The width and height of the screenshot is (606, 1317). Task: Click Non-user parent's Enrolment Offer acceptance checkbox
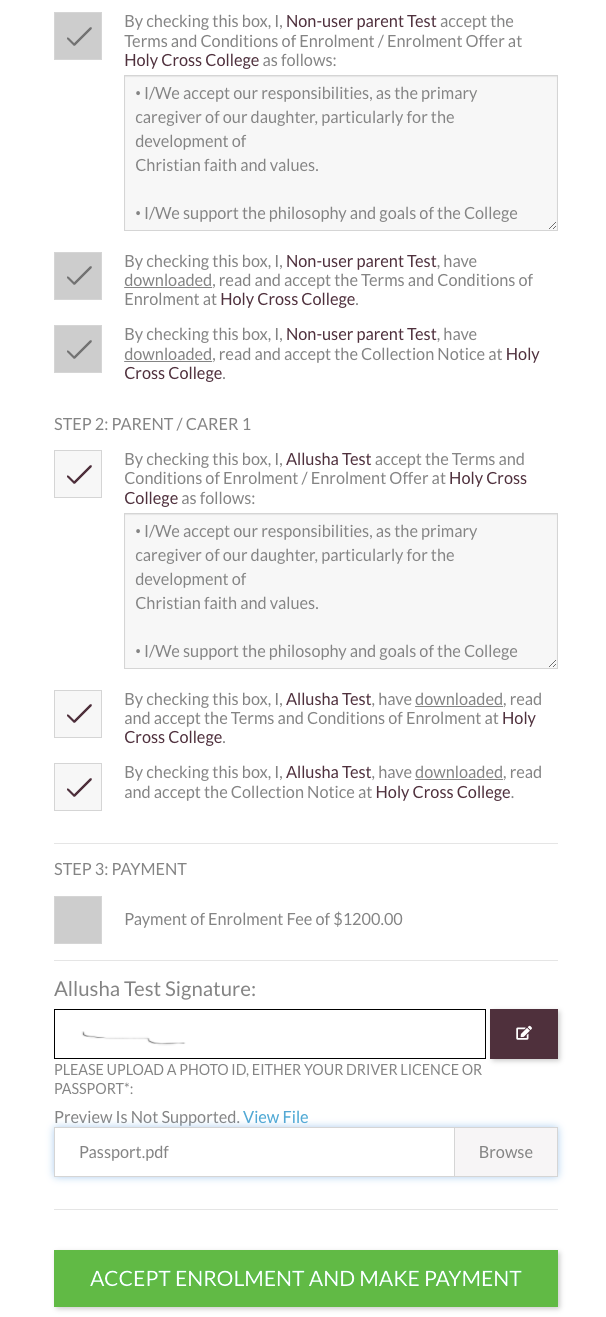coord(78,36)
